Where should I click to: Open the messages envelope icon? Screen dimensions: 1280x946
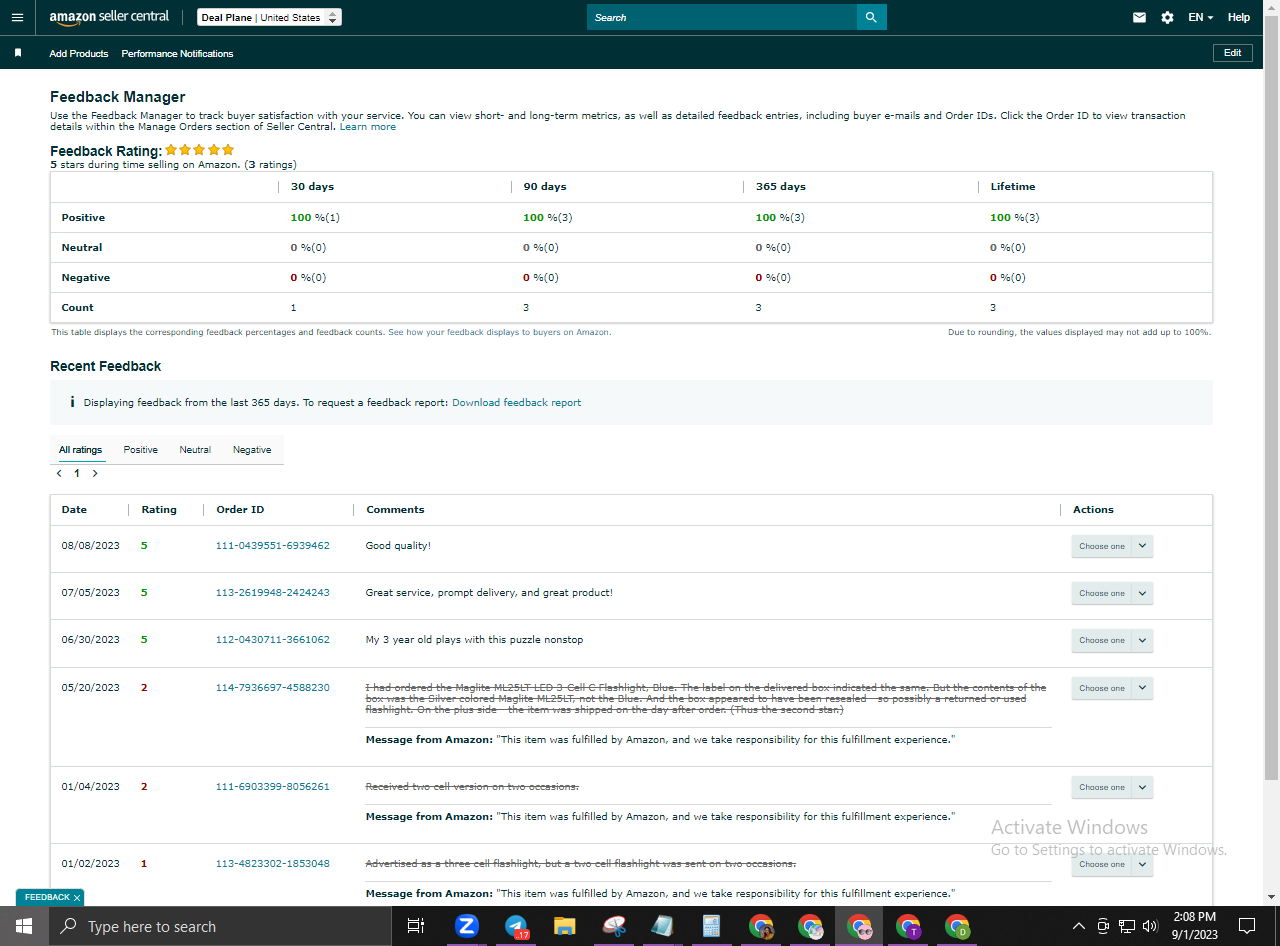coord(1139,17)
